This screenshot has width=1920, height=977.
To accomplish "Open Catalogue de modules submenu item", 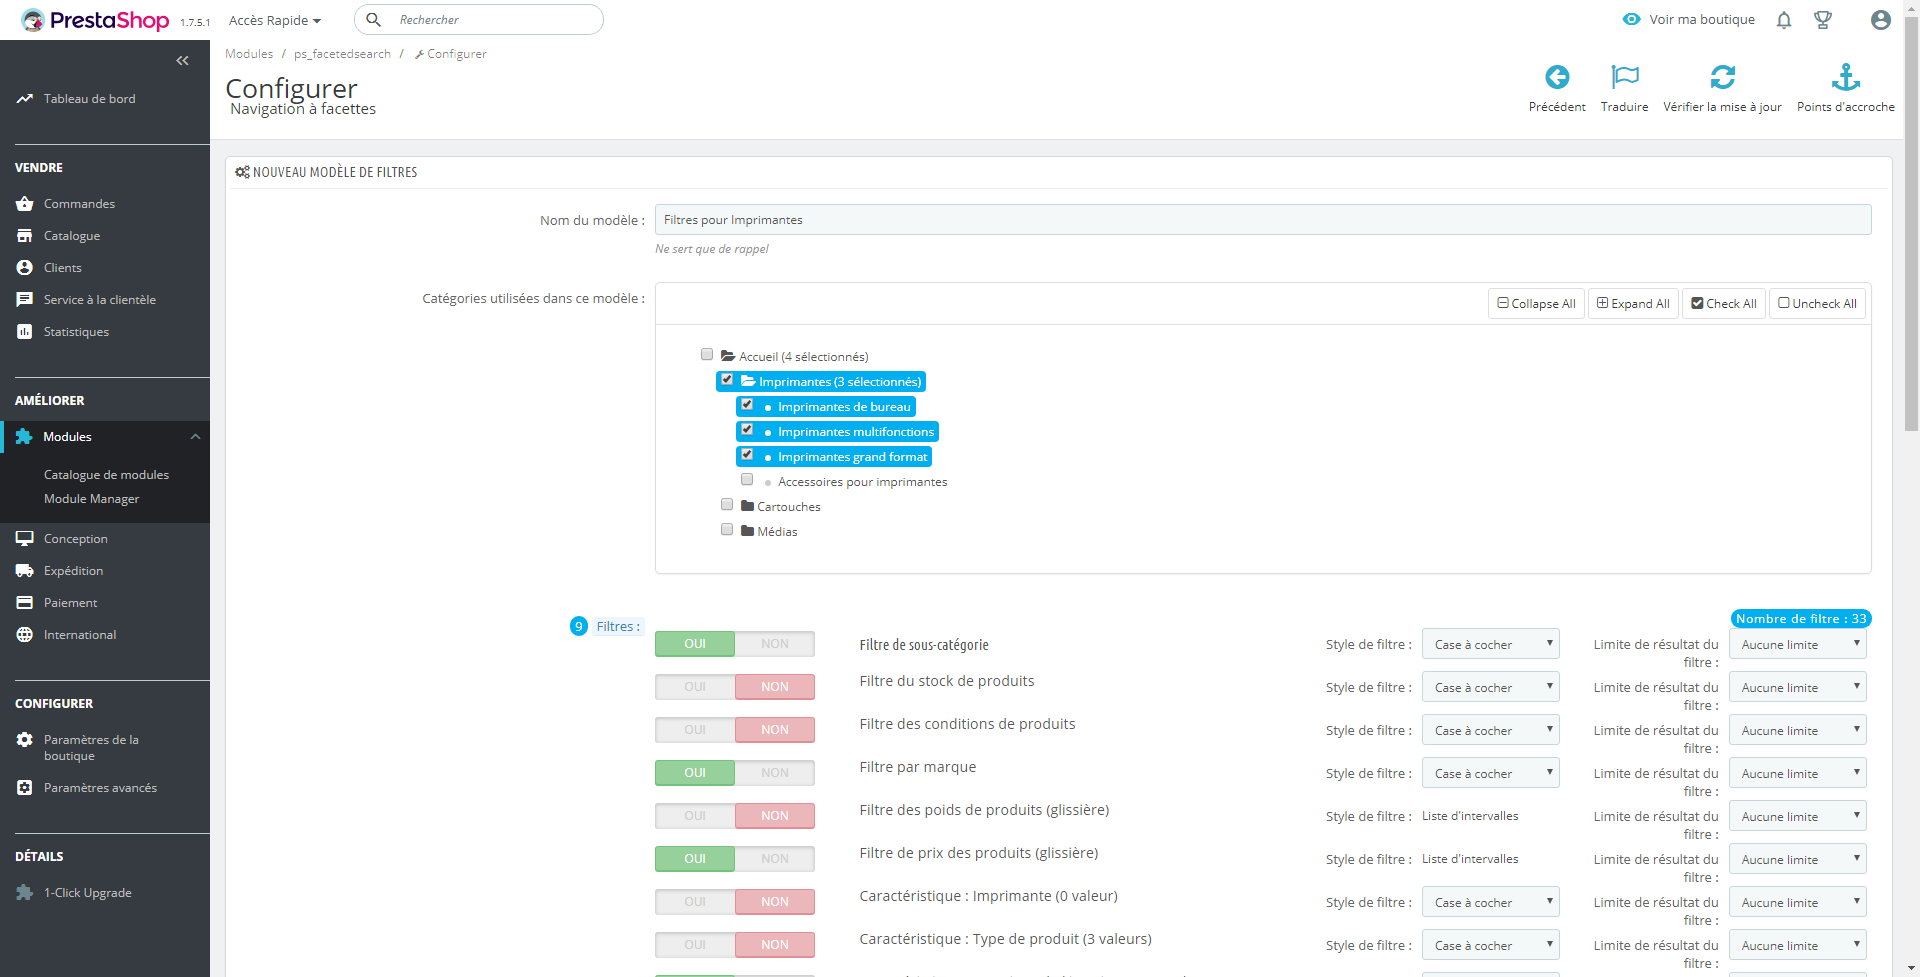I will [106, 475].
